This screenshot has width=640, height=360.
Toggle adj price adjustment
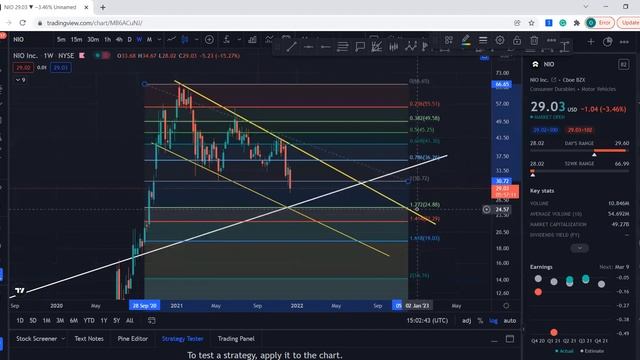(467, 321)
